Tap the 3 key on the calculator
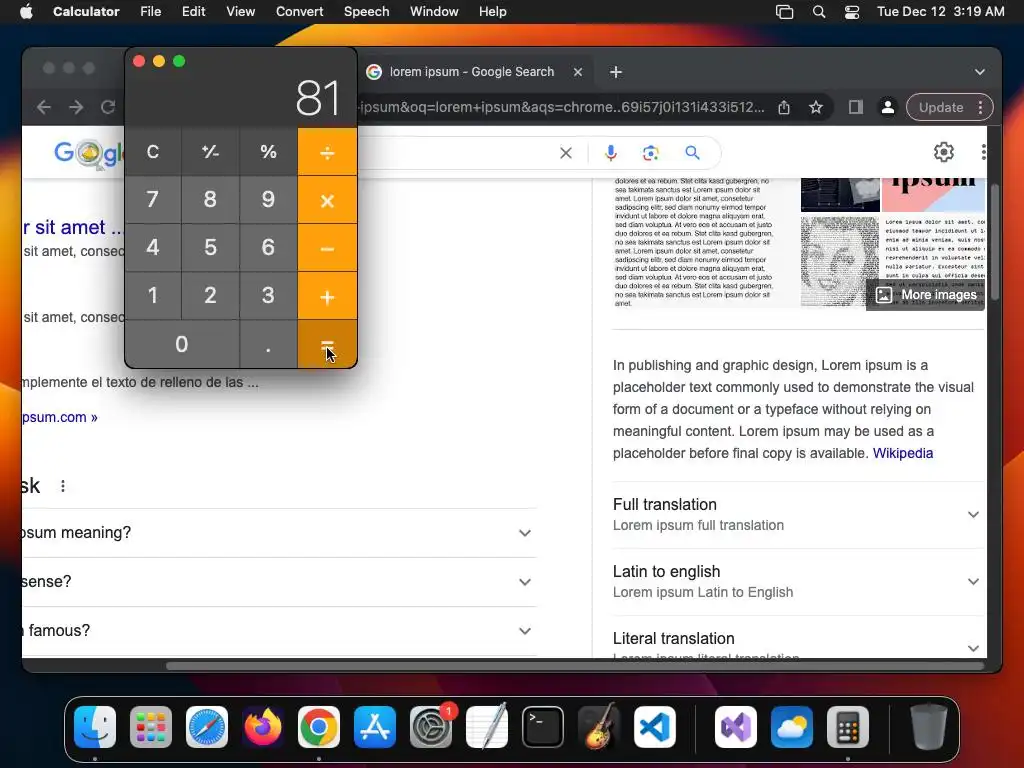1024x768 pixels. click(x=268, y=296)
